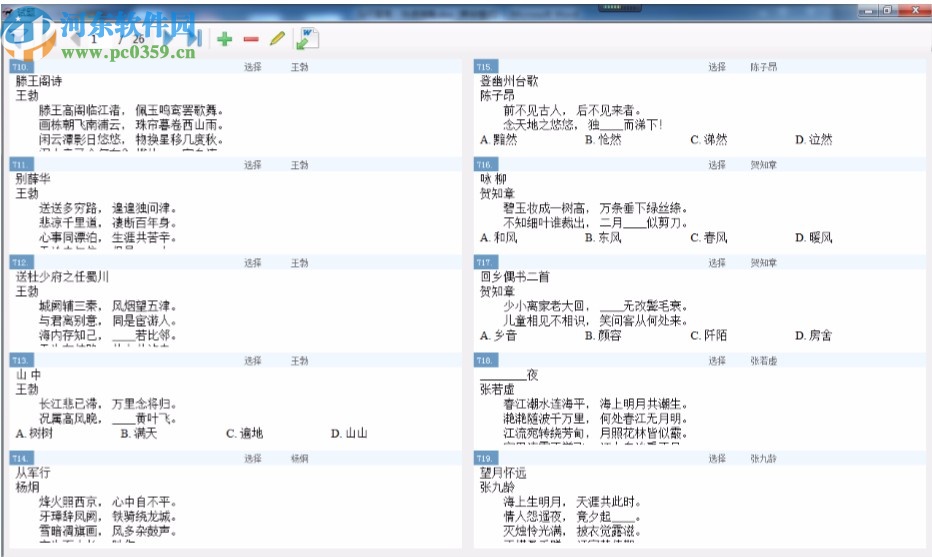Choose option B. 颜容 in question 717
The image size is (932, 557).
click(603, 335)
